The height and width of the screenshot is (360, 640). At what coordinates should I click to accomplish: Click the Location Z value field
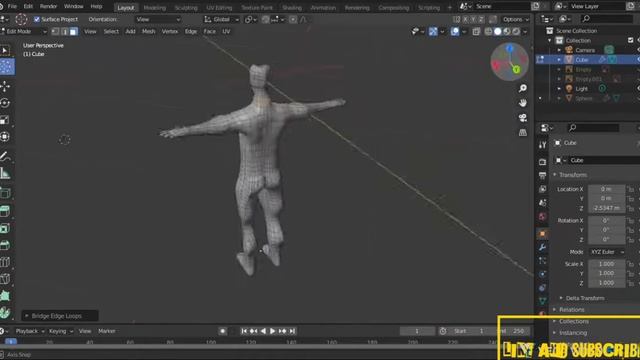607,208
